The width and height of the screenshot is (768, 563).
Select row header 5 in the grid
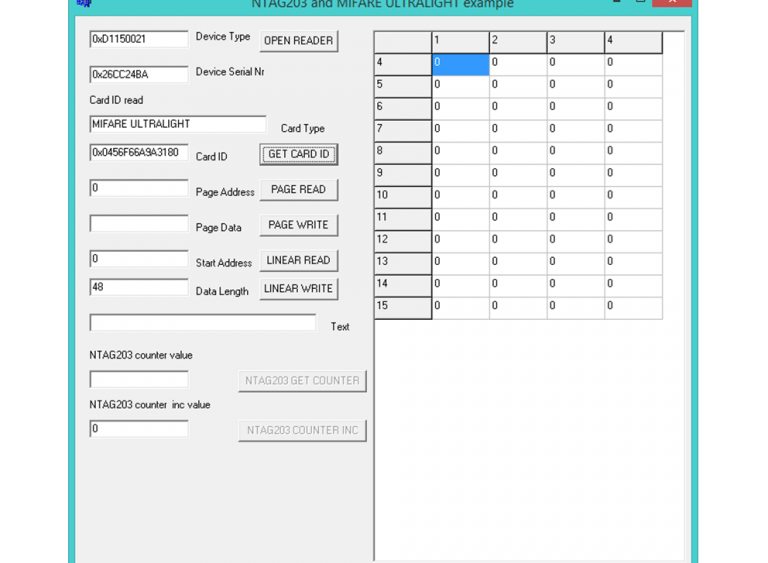[403, 86]
